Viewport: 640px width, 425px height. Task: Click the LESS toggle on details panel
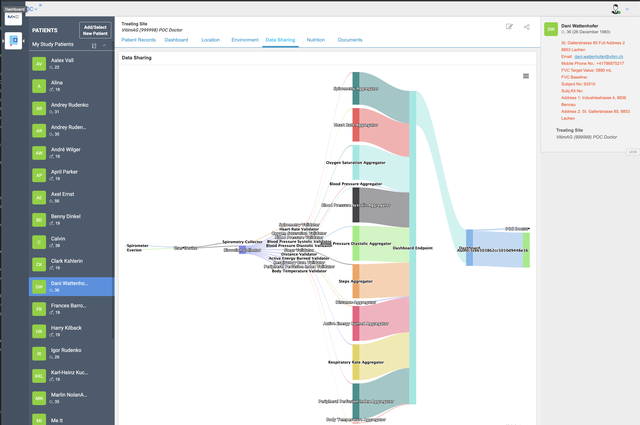[x=633, y=152]
